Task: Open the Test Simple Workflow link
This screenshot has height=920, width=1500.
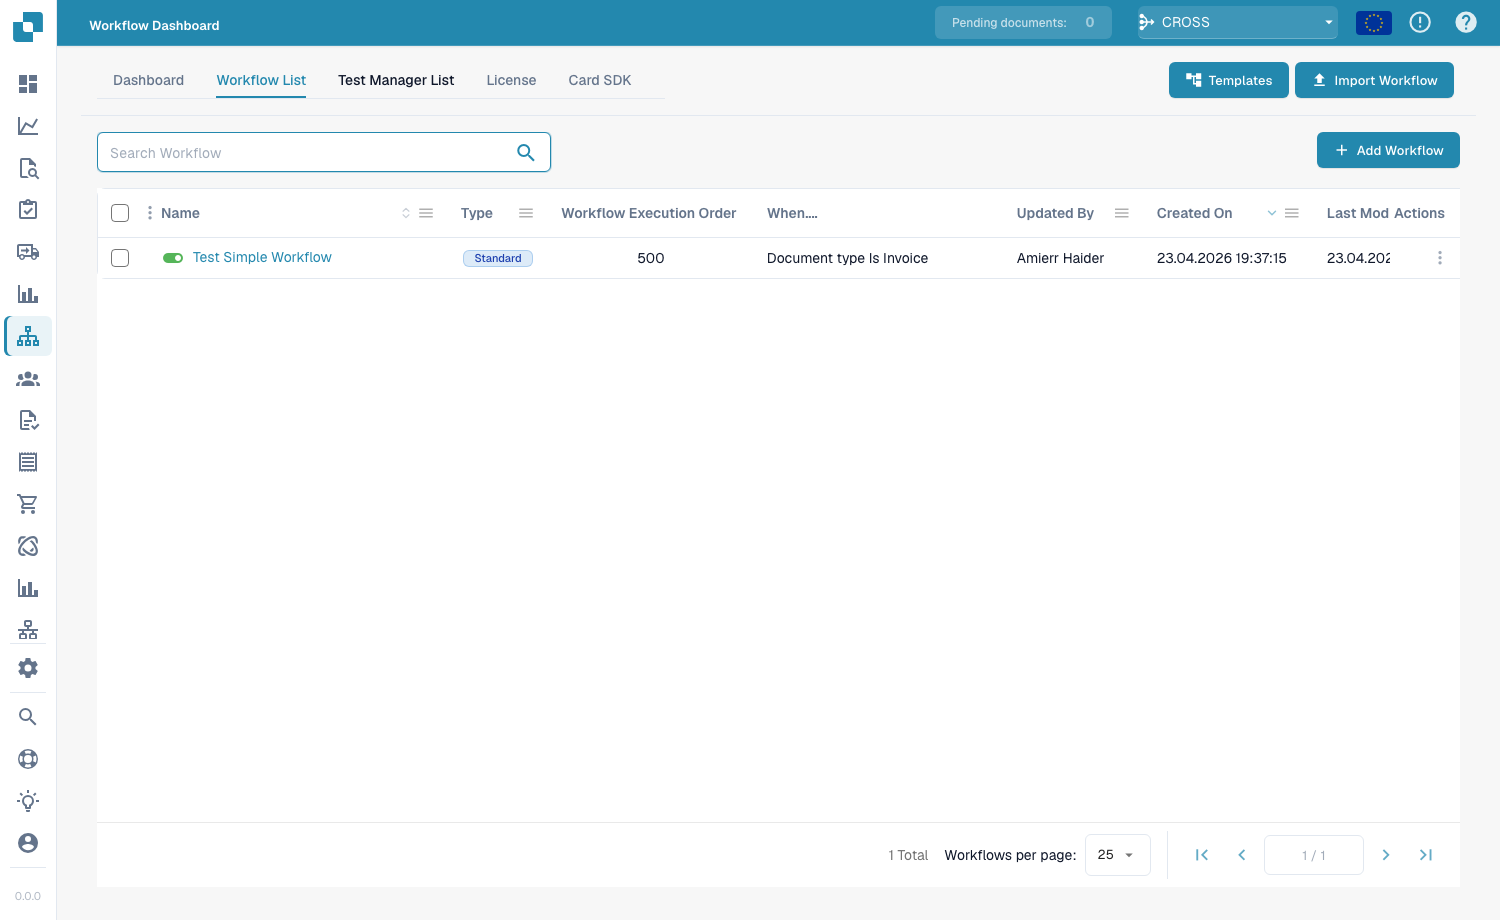Action: (262, 257)
